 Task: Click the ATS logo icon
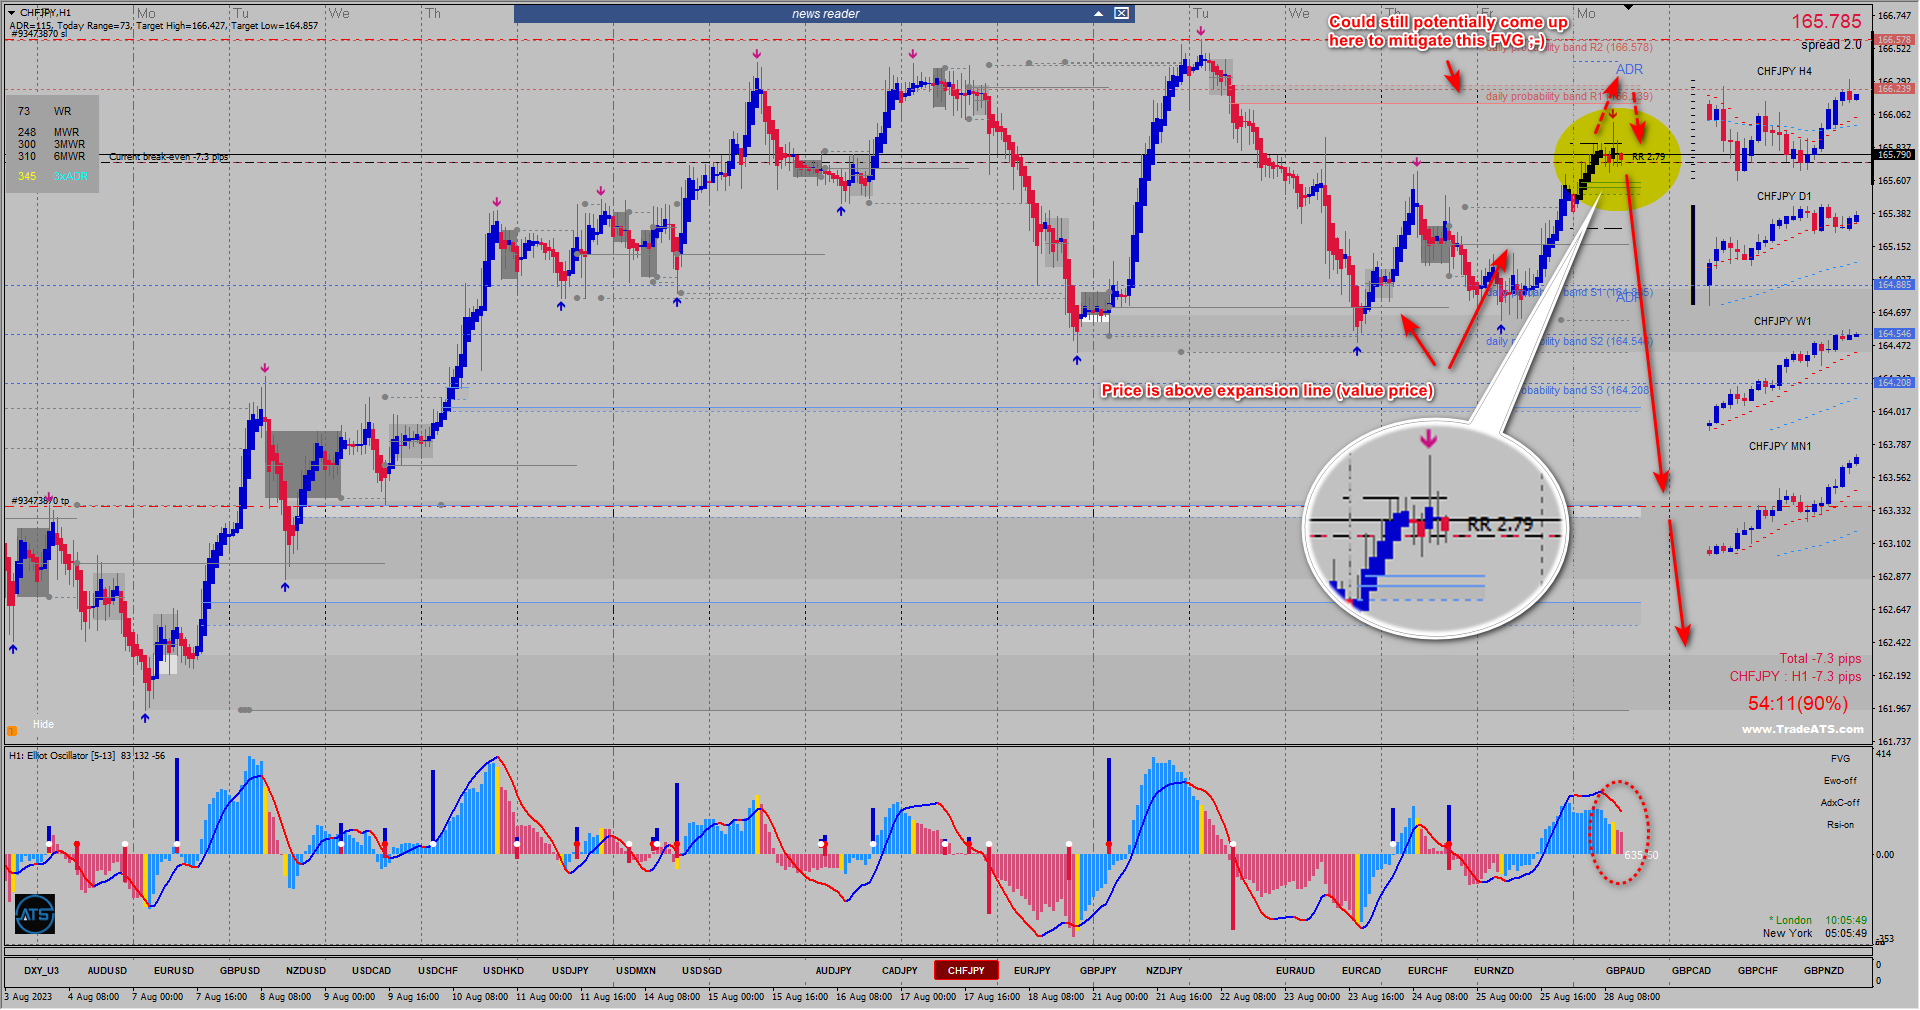tap(35, 914)
